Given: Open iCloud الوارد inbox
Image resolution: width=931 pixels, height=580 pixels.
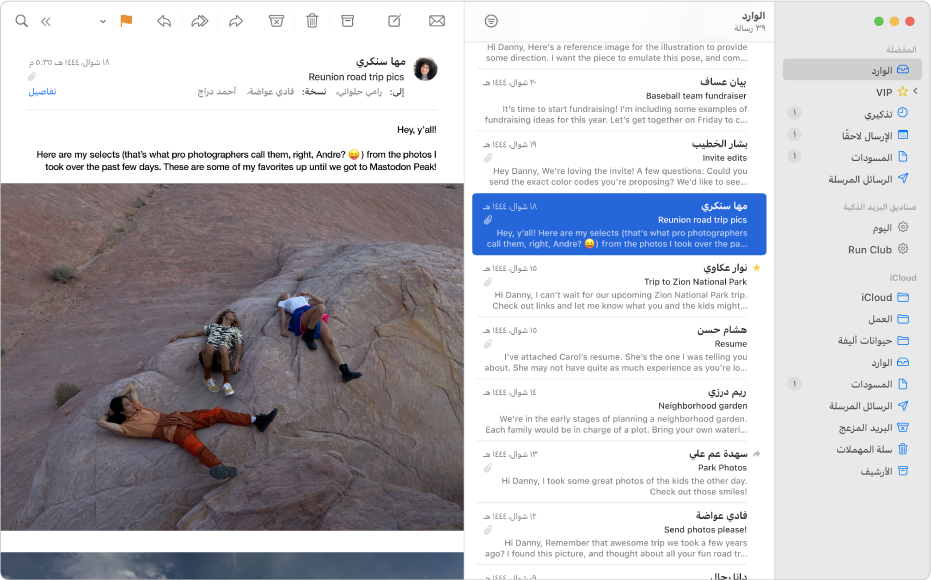Looking at the screenshot, I should point(852,362).
